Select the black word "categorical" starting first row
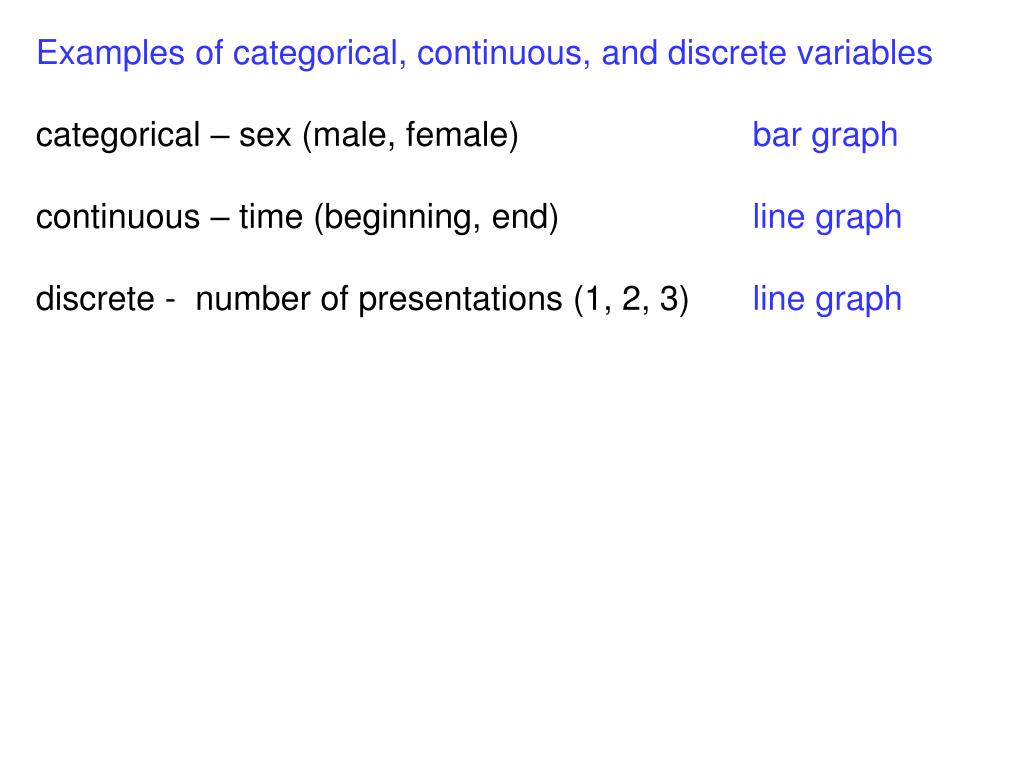 [118, 136]
